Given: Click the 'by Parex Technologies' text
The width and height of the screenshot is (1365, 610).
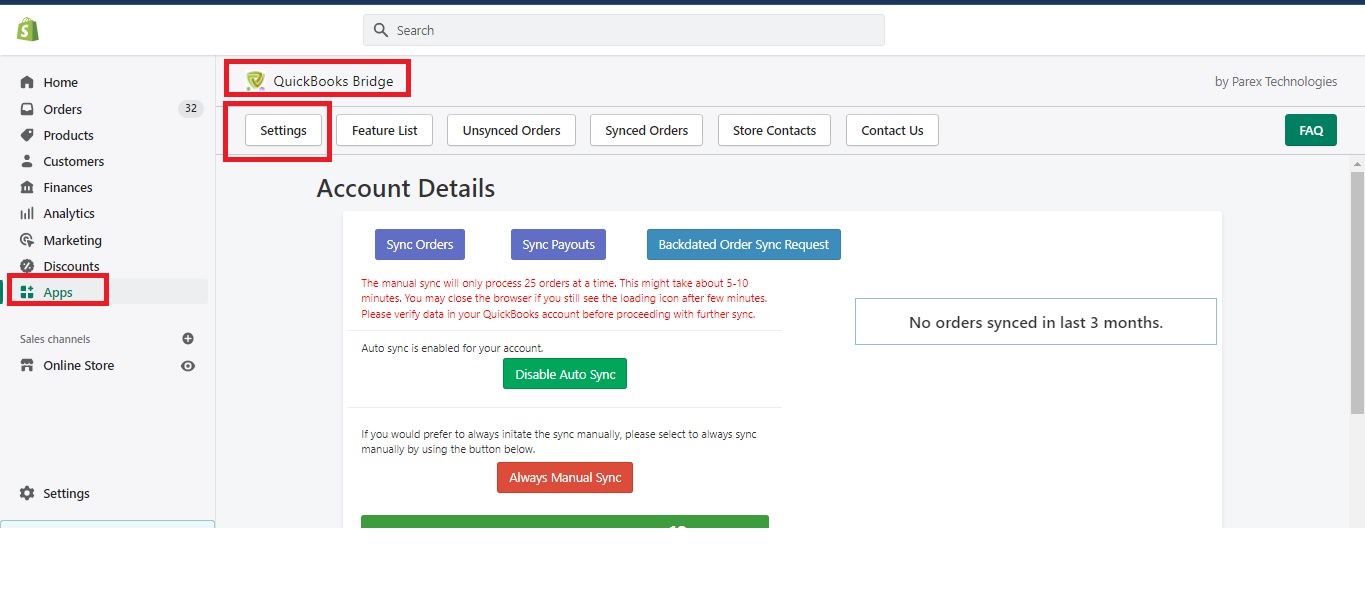Looking at the screenshot, I should coord(1276,82).
